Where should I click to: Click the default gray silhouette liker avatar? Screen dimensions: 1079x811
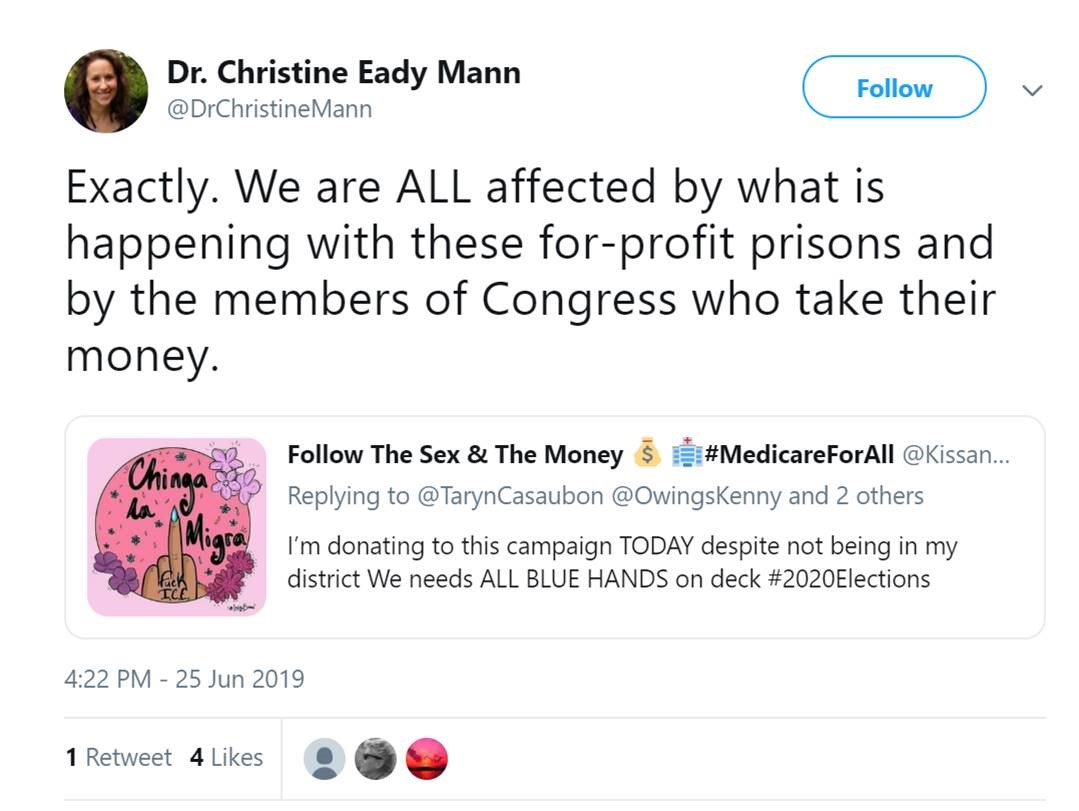click(325, 759)
